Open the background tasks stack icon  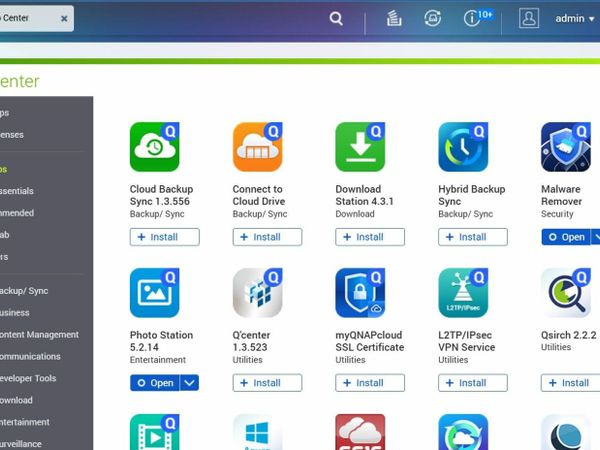[x=393, y=18]
